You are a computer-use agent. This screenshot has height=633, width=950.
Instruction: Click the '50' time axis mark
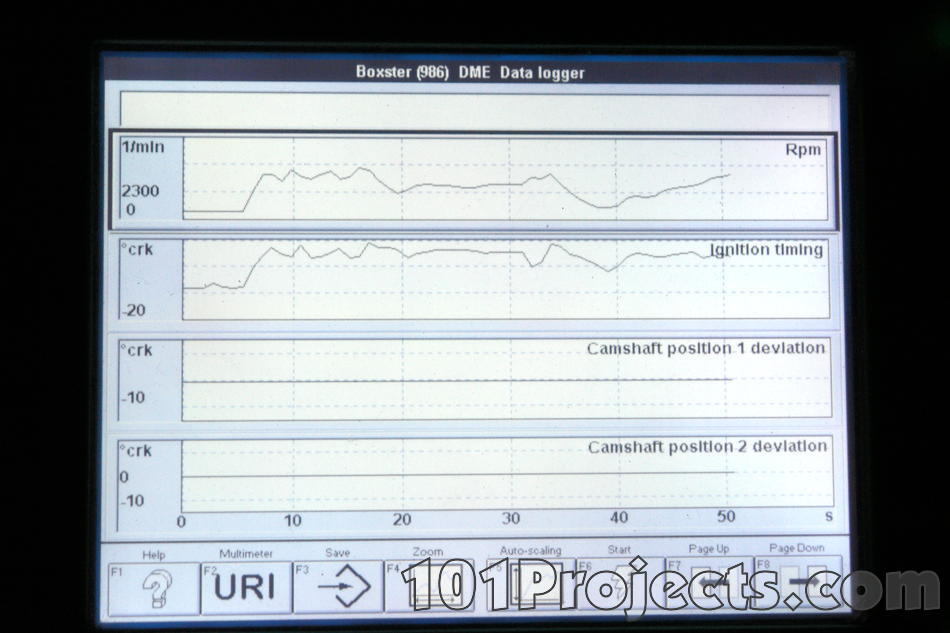(726, 516)
